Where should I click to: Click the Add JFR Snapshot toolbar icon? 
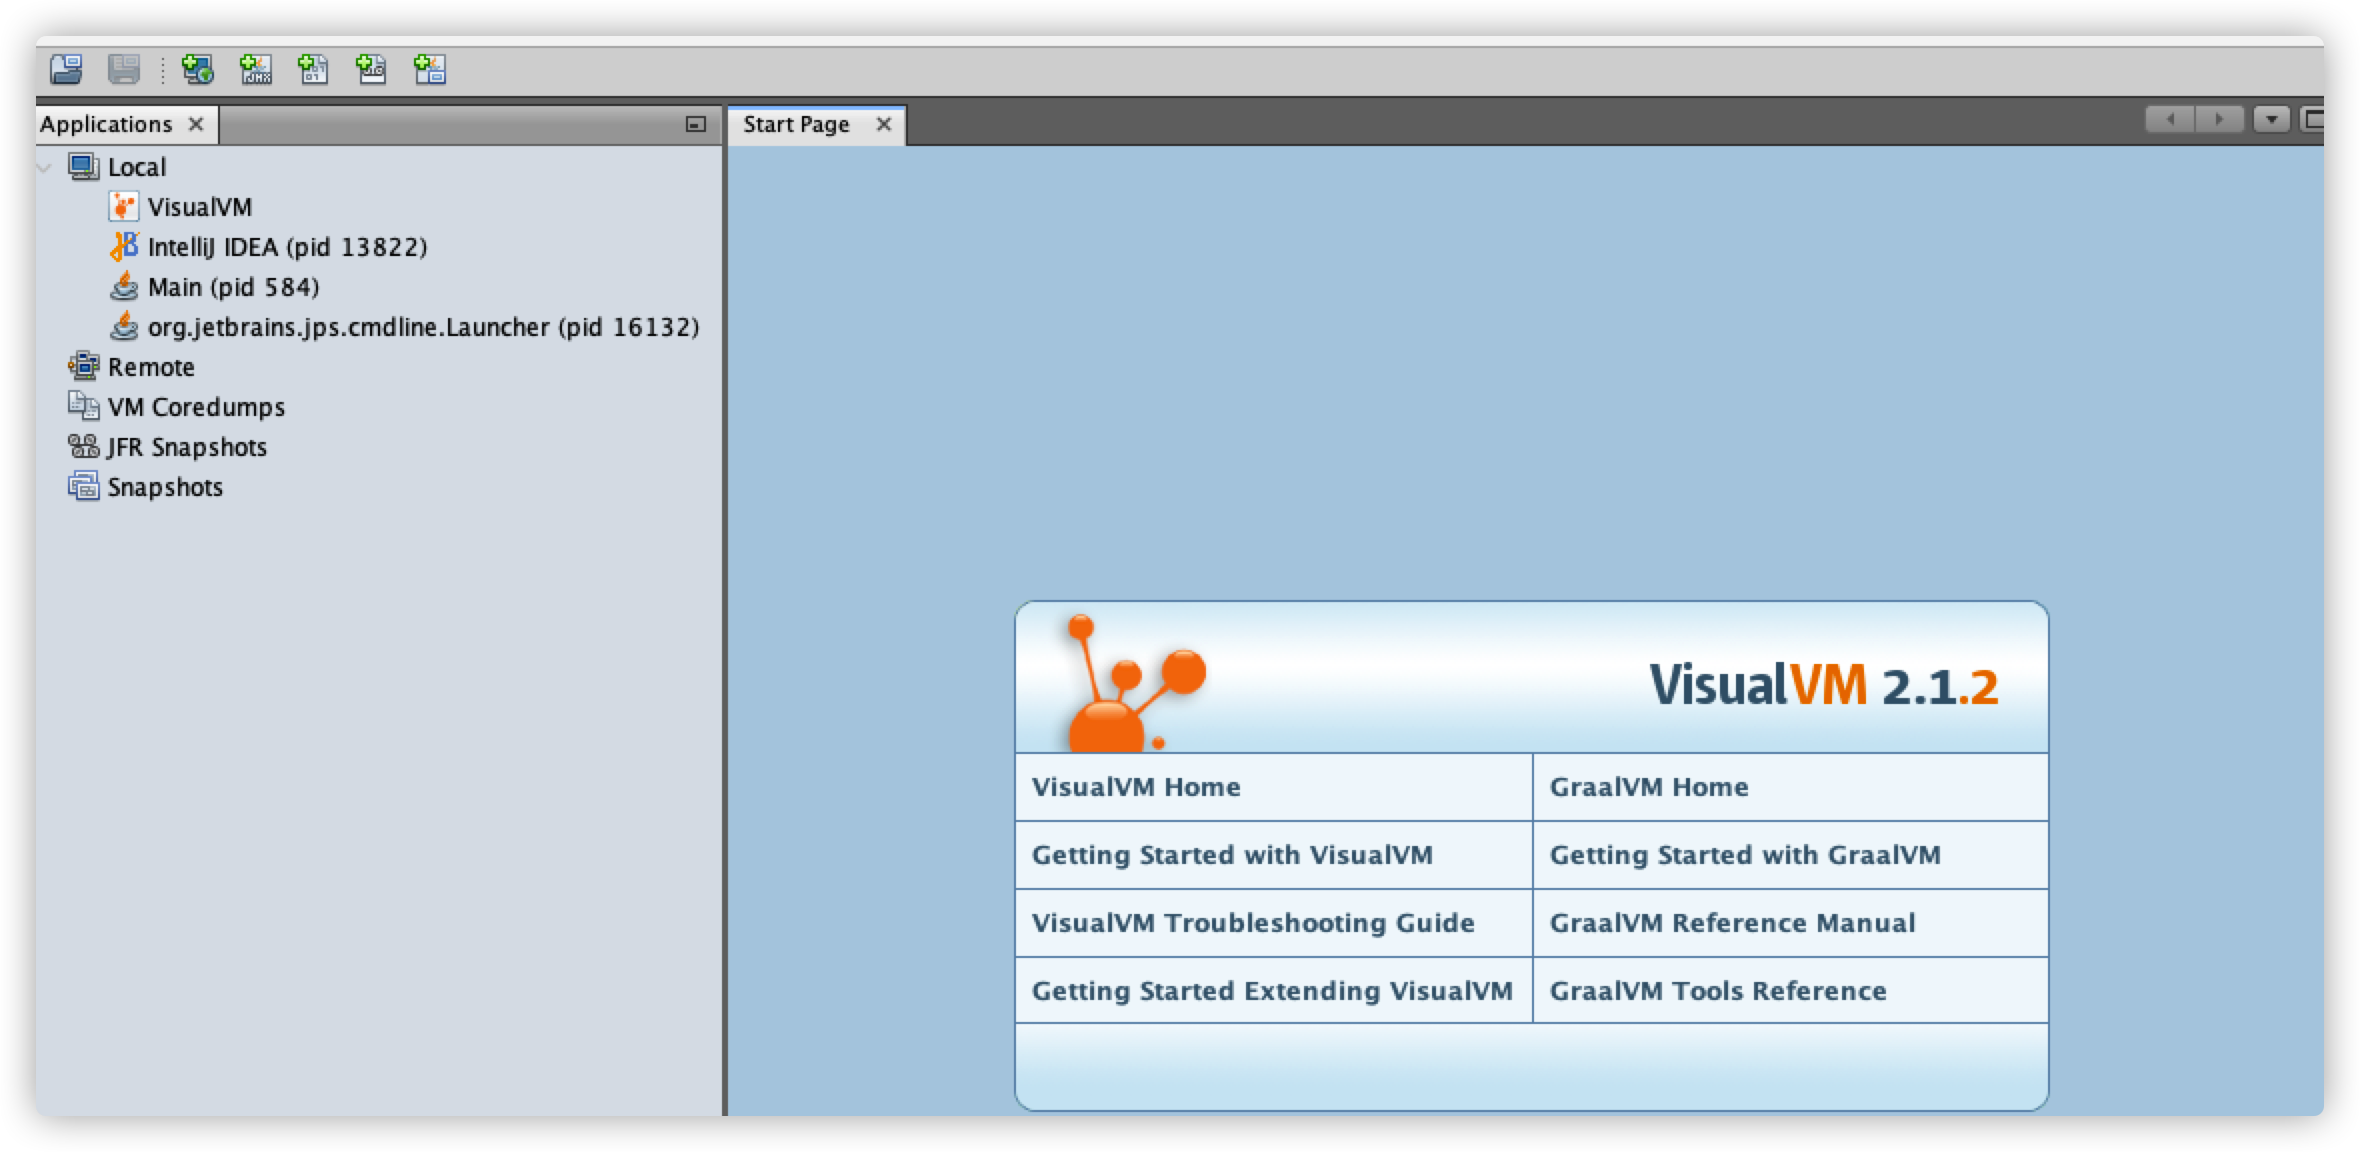click(372, 69)
